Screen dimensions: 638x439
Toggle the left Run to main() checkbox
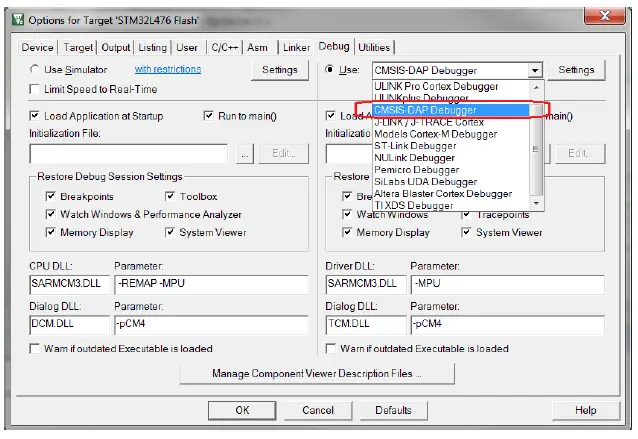[x=209, y=116]
